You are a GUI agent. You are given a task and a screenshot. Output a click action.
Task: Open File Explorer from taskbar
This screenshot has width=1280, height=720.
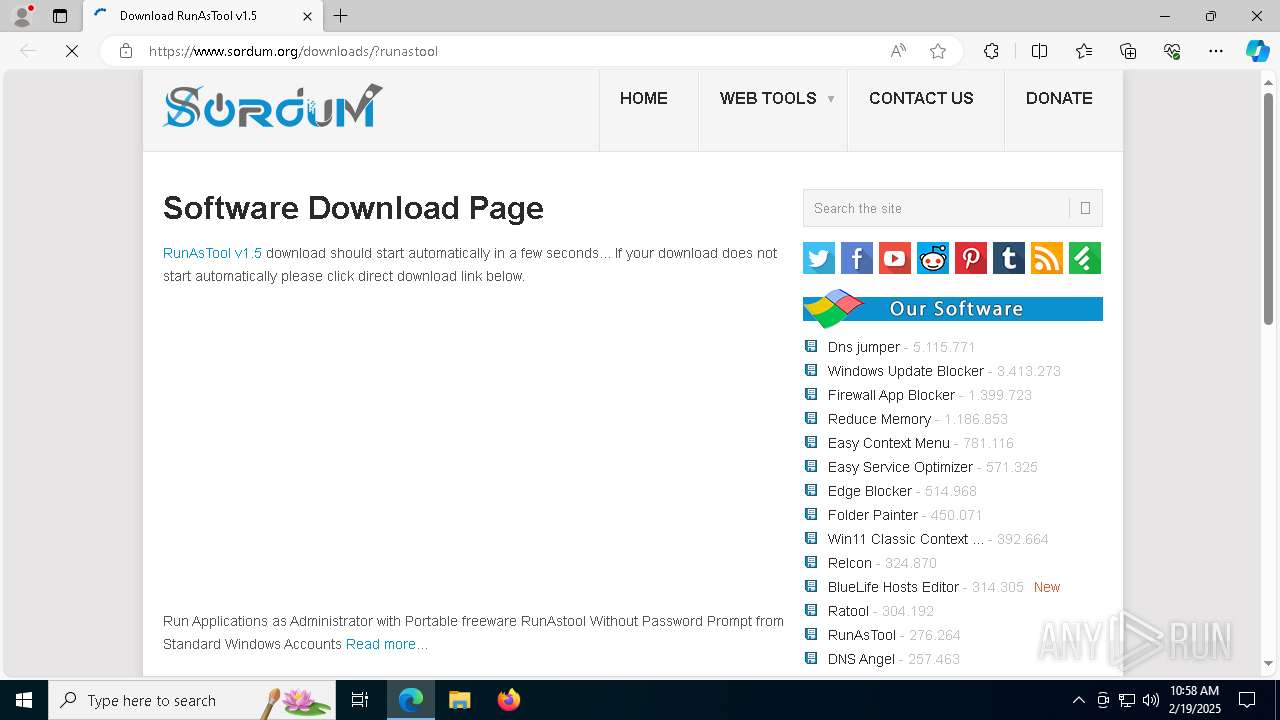[459, 700]
